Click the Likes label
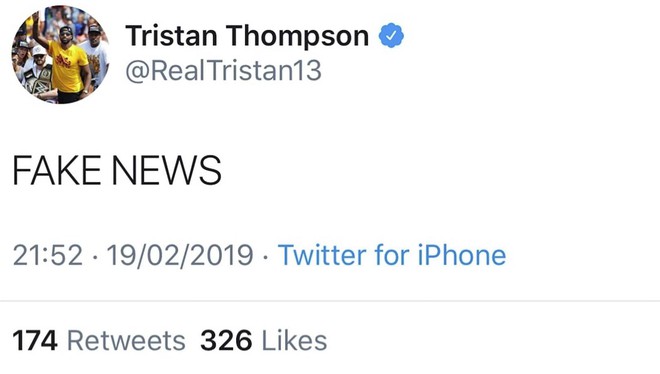The image size is (660, 374). coord(294,340)
